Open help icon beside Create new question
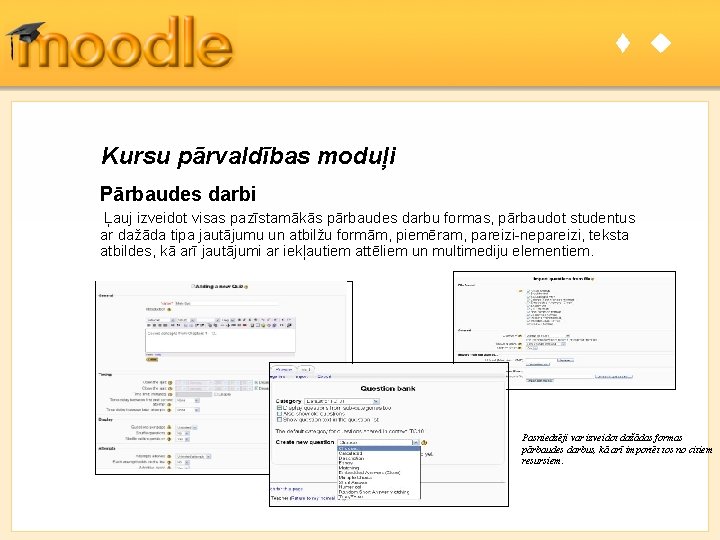Image resolution: width=720 pixels, height=540 pixels. tap(424, 442)
